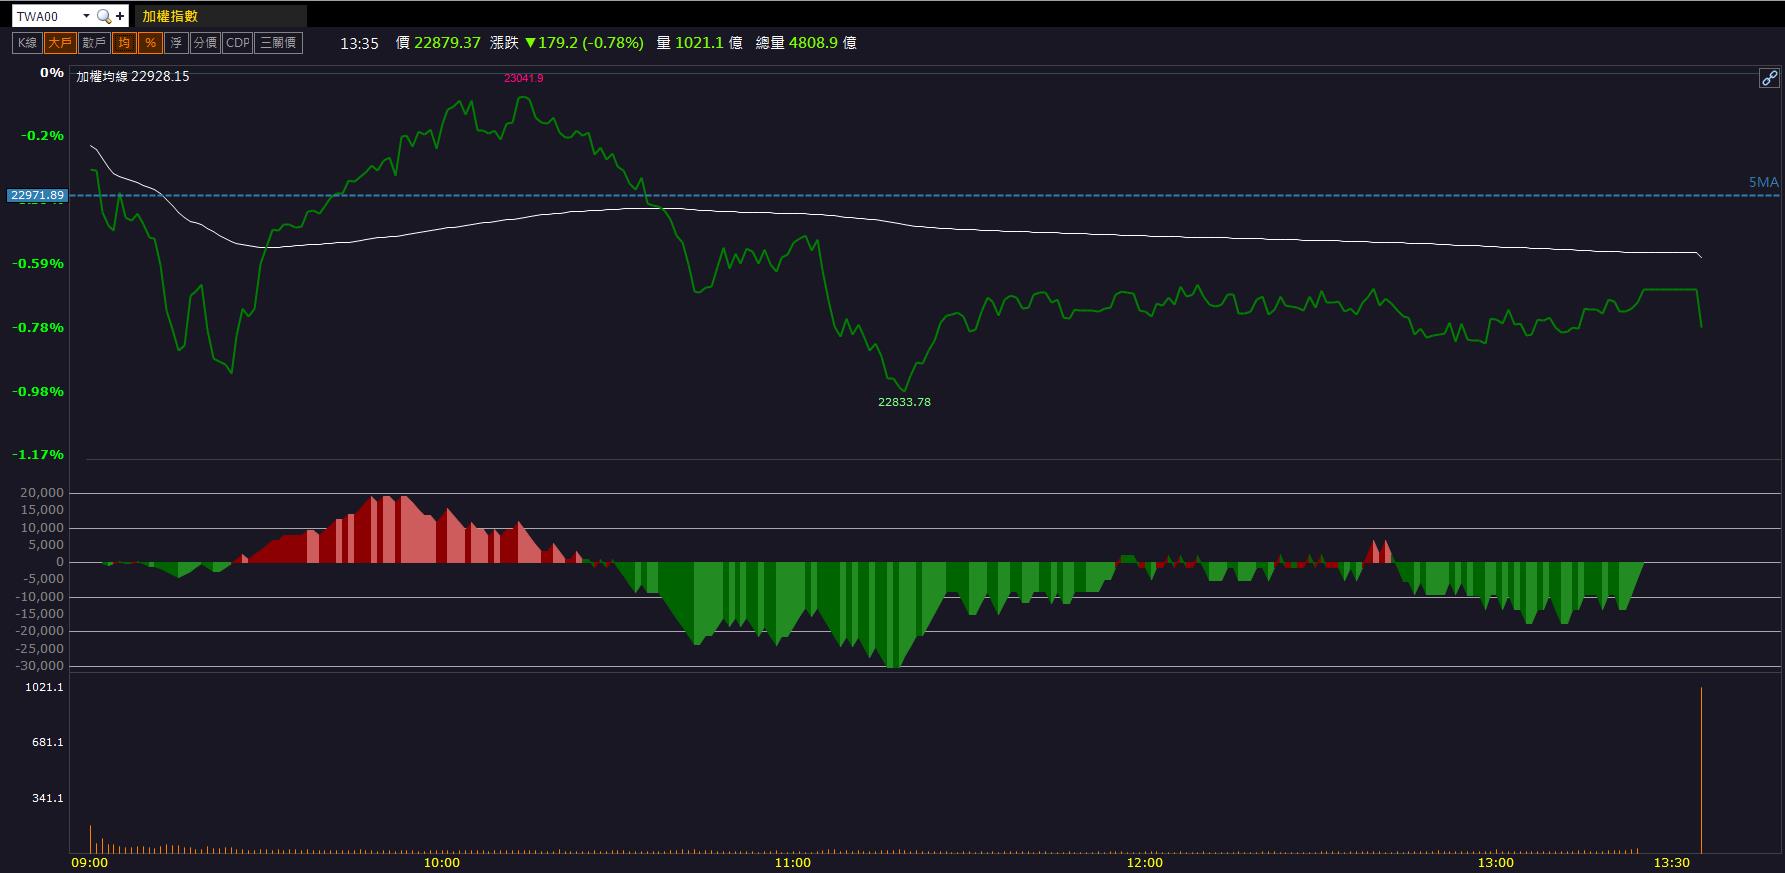Viewport: 1785px width, 873px height.
Task: Click the 分價 button
Action: coord(205,43)
